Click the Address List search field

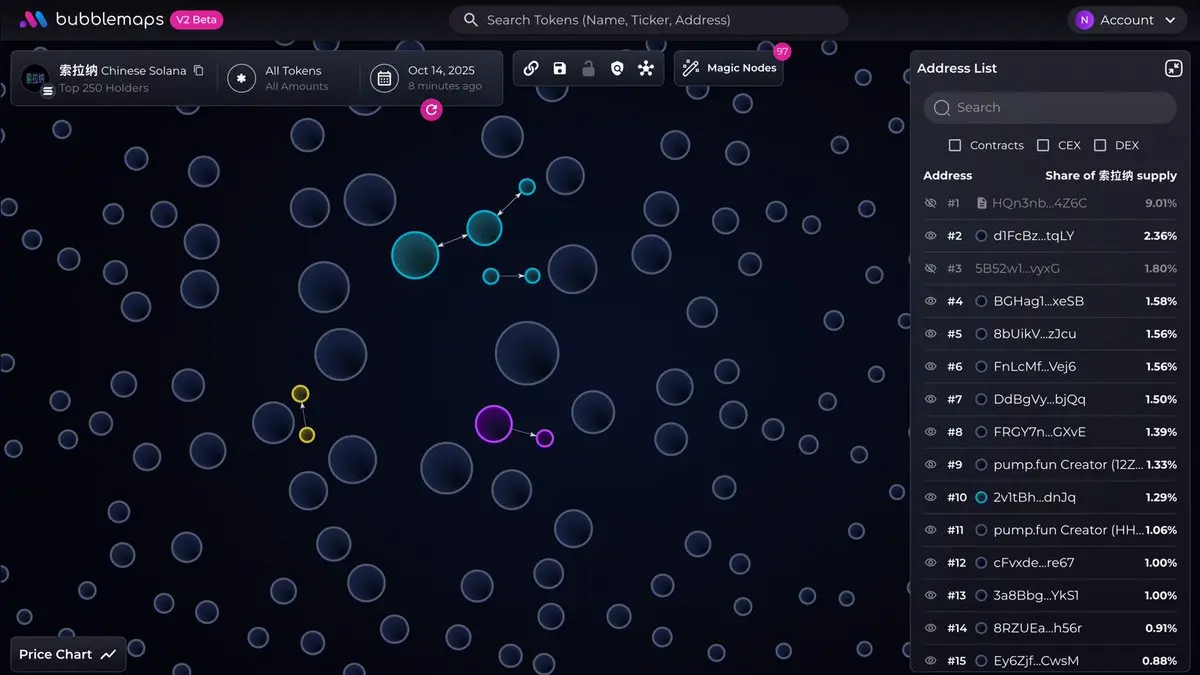click(1050, 107)
